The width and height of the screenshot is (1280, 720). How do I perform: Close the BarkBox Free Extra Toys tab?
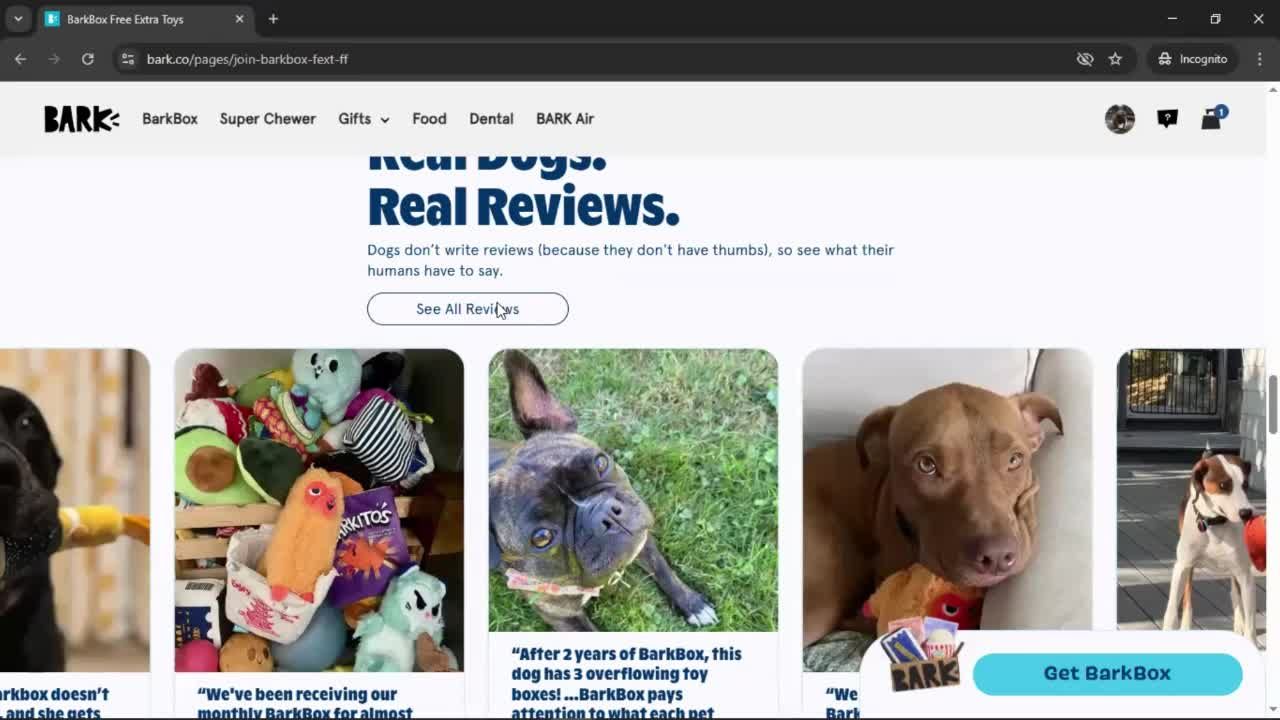point(239,19)
